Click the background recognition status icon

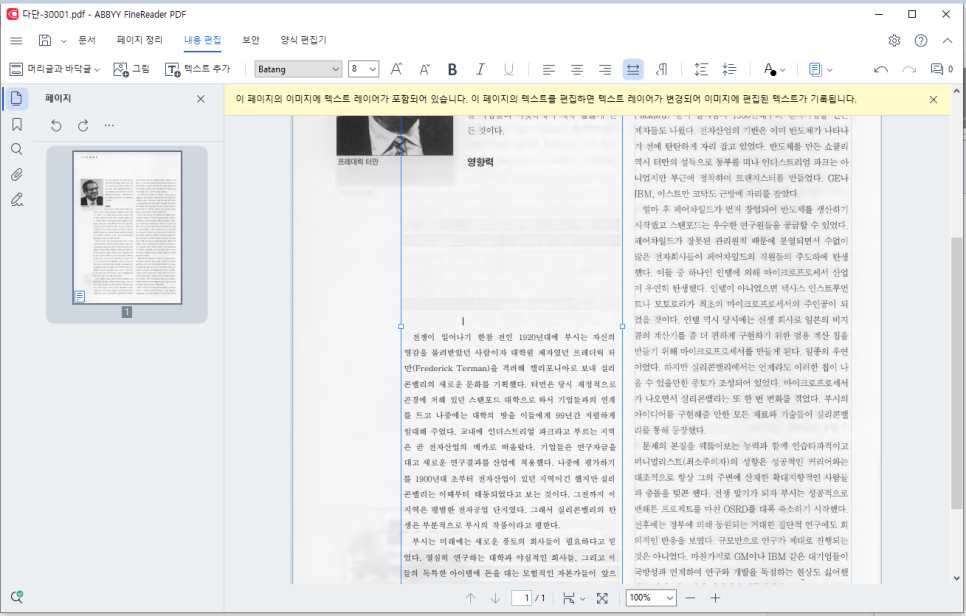17,597
